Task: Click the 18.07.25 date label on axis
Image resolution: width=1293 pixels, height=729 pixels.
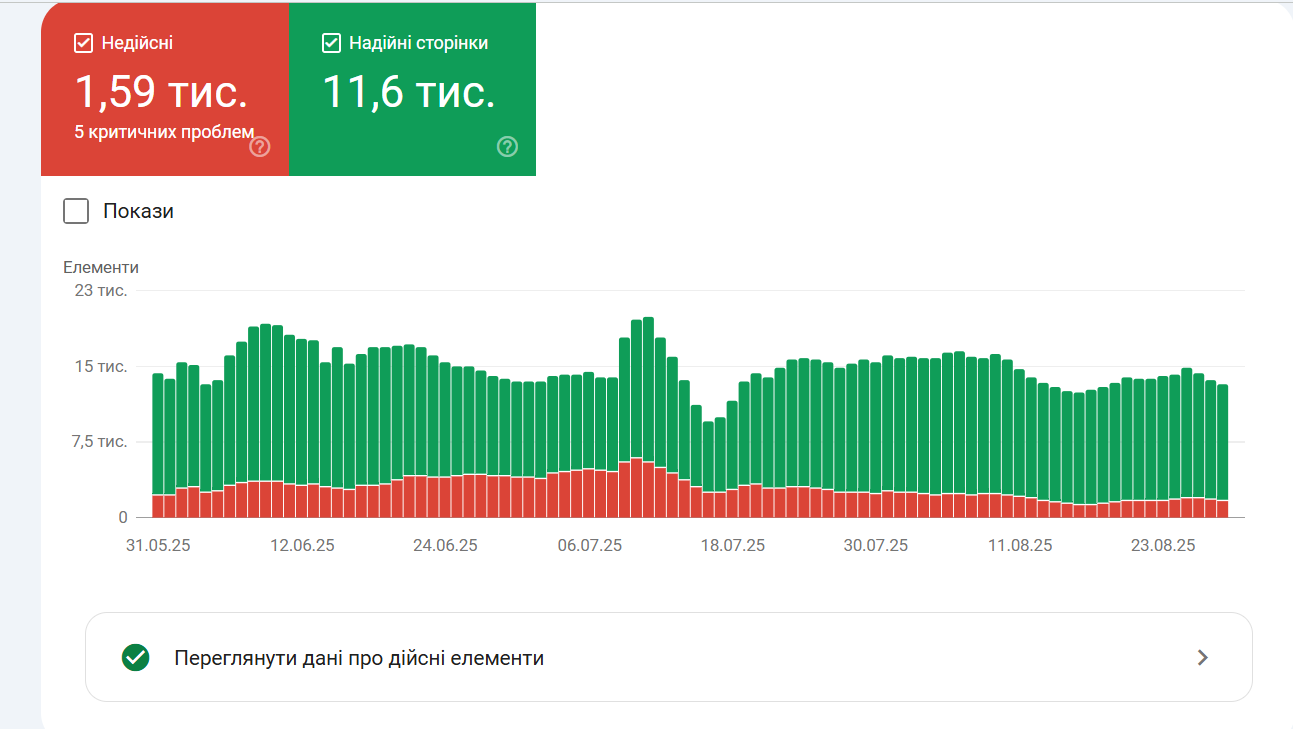Action: [733, 545]
